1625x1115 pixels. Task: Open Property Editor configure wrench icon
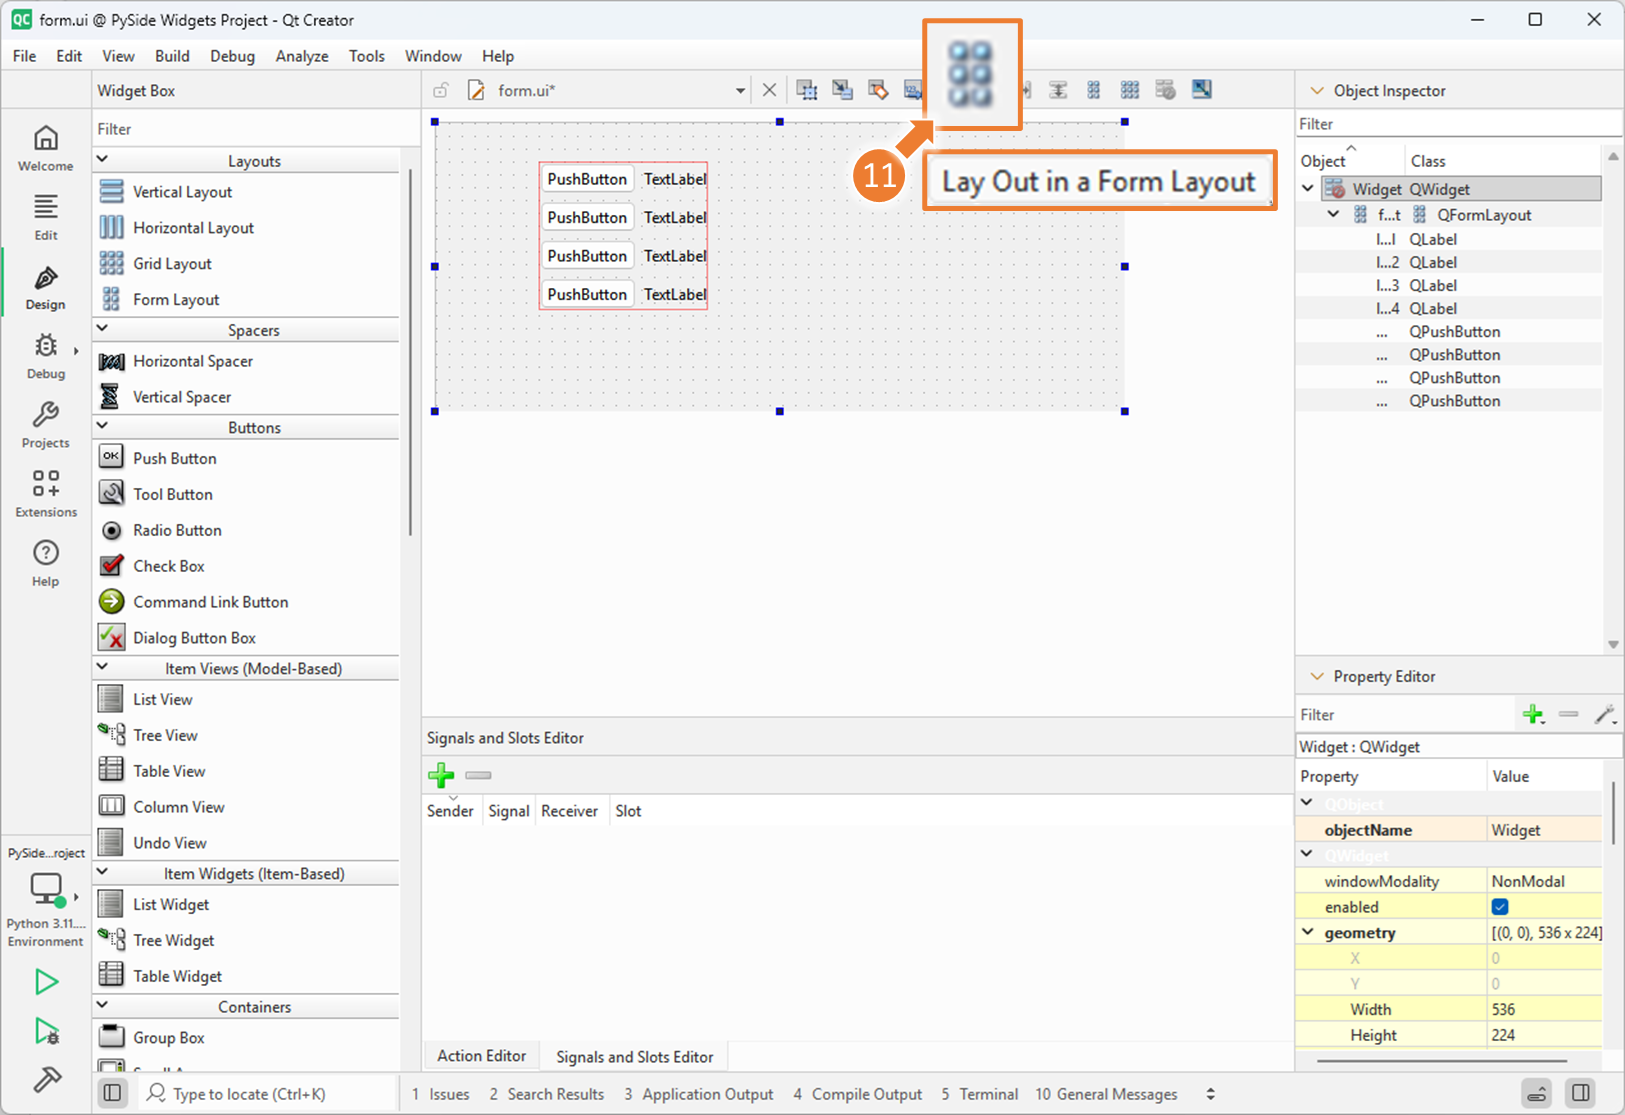1604,714
